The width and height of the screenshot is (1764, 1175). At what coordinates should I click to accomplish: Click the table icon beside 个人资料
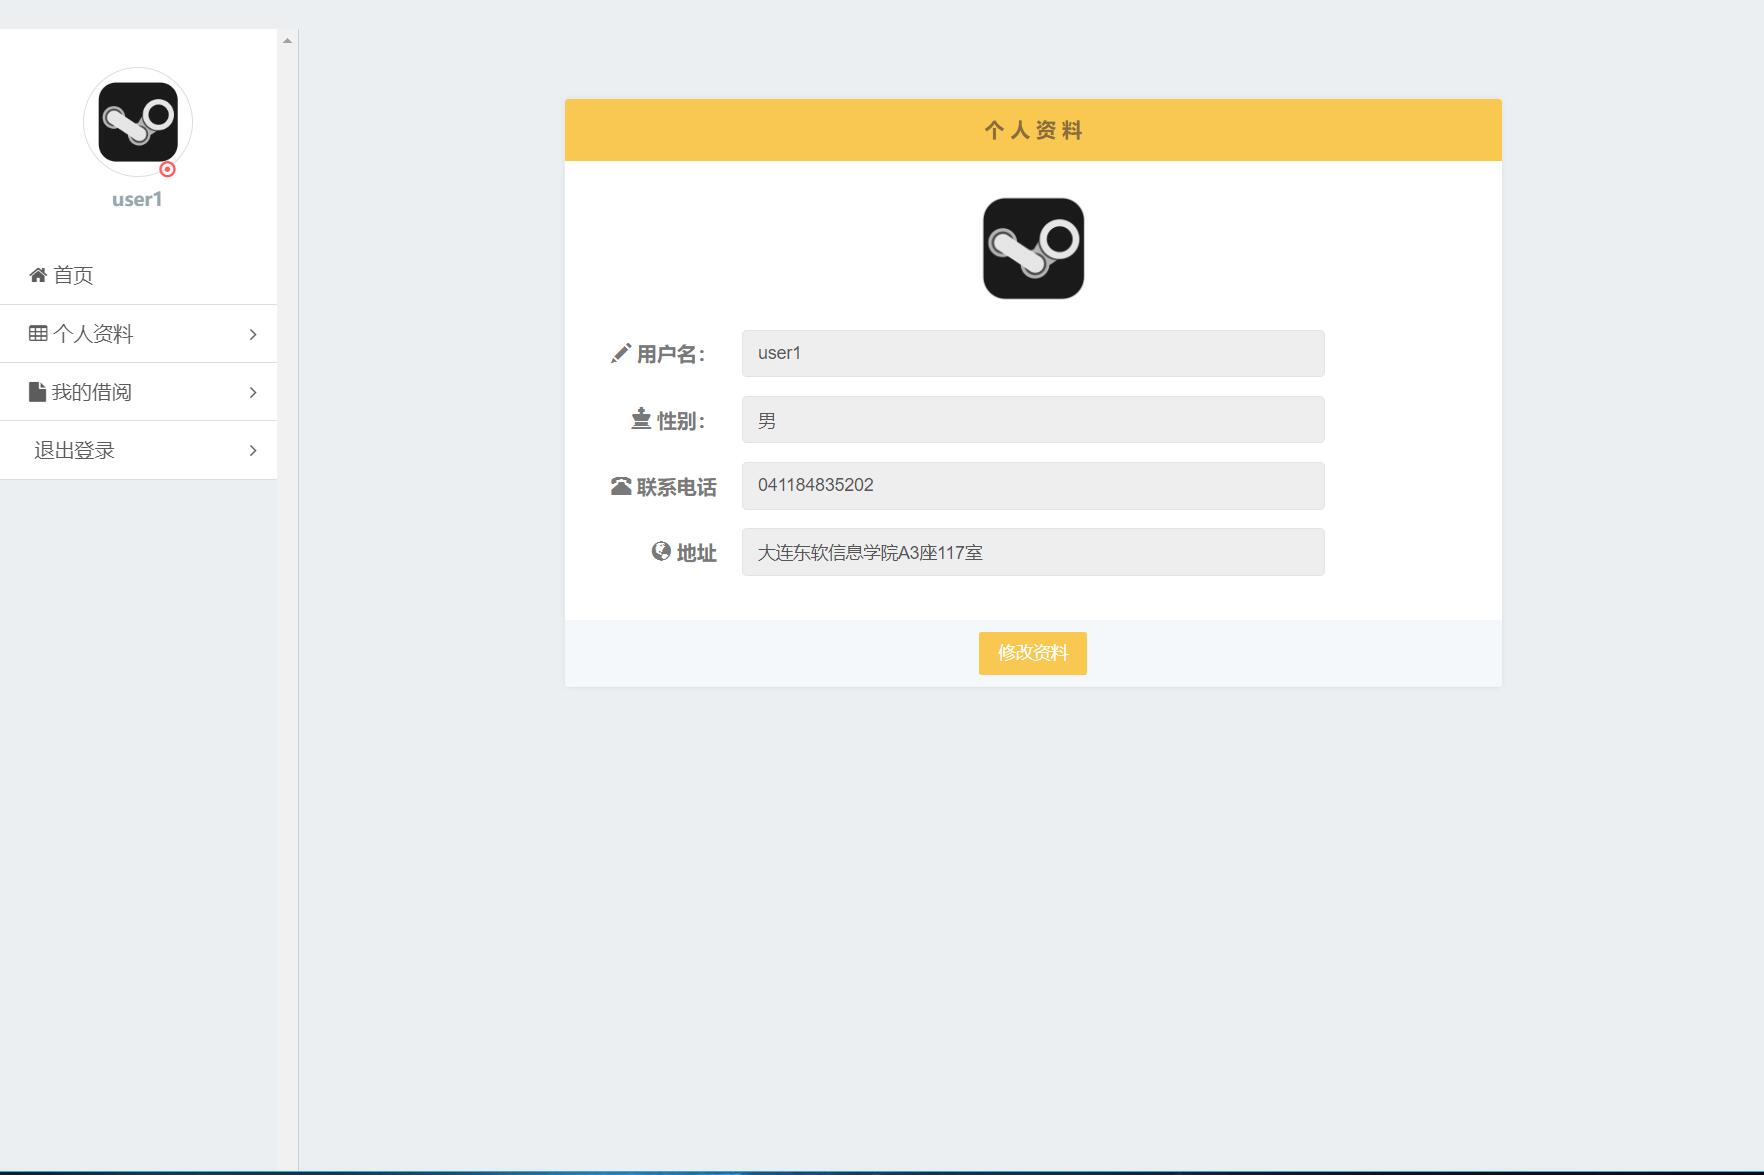38,333
